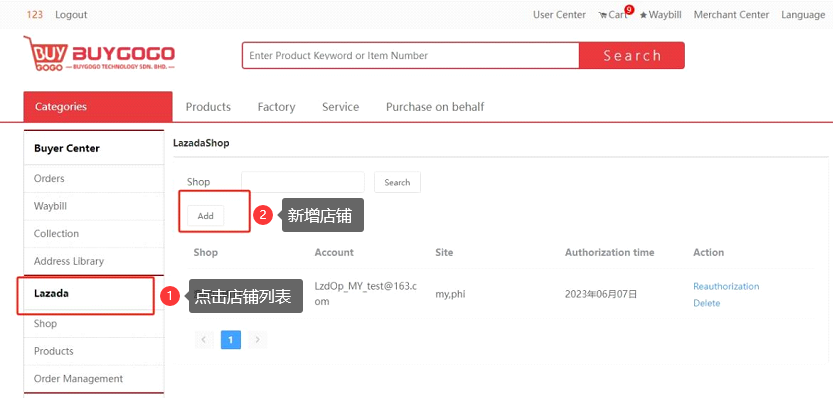The width and height of the screenshot is (833, 398).
Task: Go to the previous page arrow
Action: pos(204,340)
